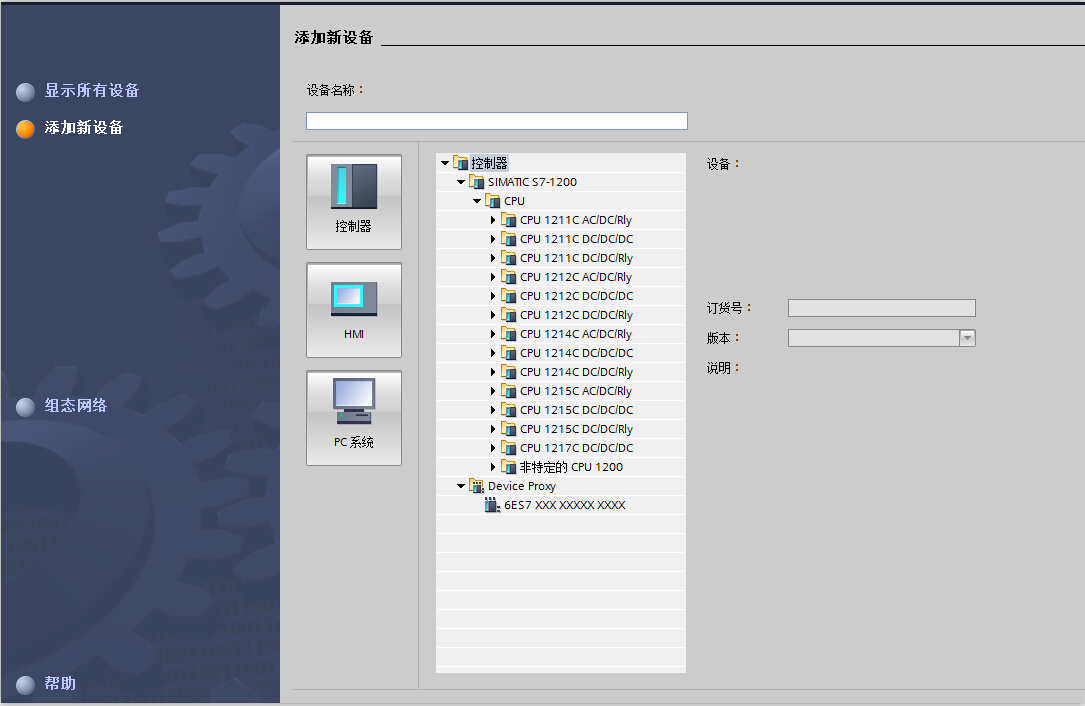Viewport: 1085px width, 706px height.
Task: Open 组态网络 in the sidebar
Action: (x=76, y=405)
